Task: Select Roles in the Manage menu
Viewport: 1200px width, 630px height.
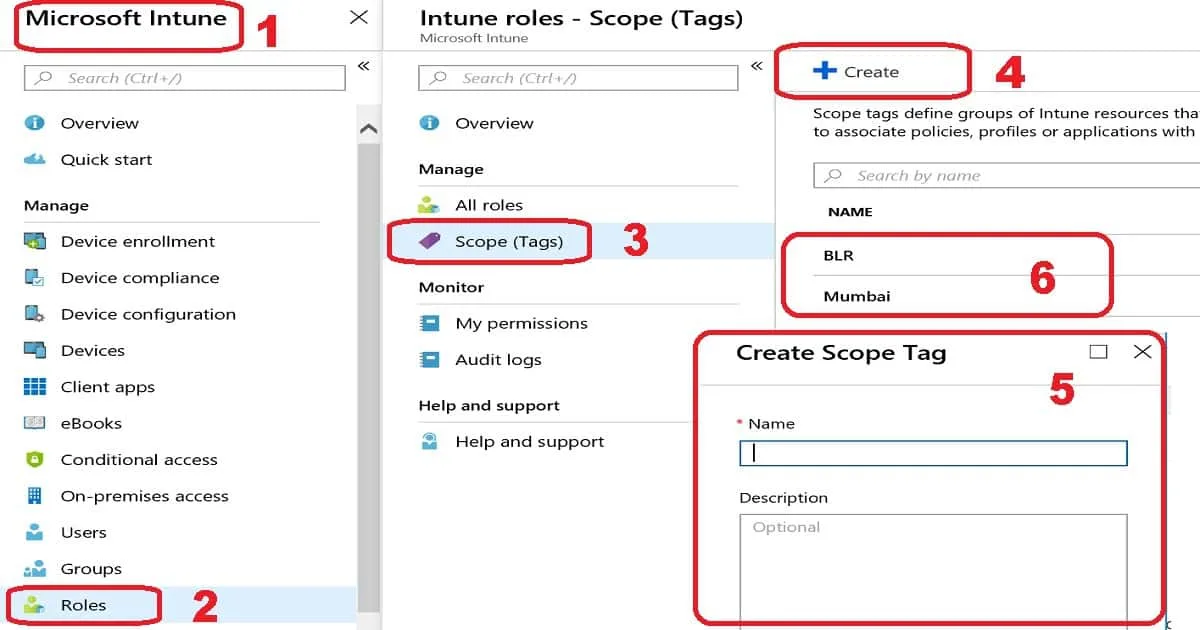Action: [x=83, y=605]
